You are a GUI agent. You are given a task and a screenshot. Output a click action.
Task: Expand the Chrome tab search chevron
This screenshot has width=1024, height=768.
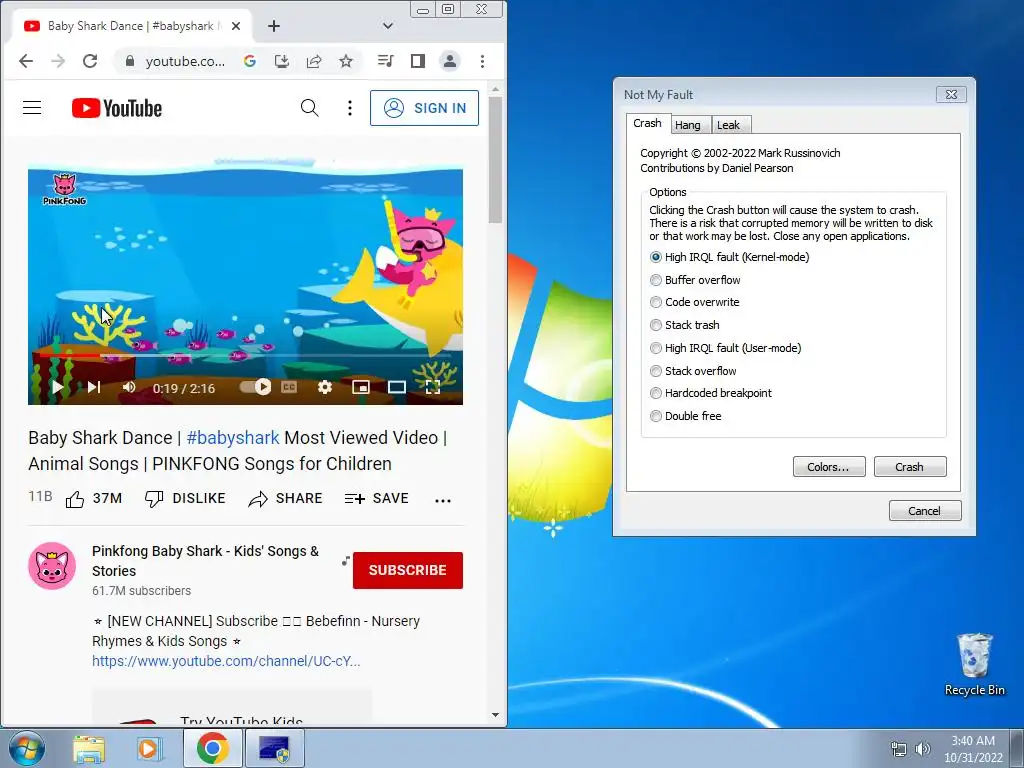pyautogui.click(x=388, y=26)
